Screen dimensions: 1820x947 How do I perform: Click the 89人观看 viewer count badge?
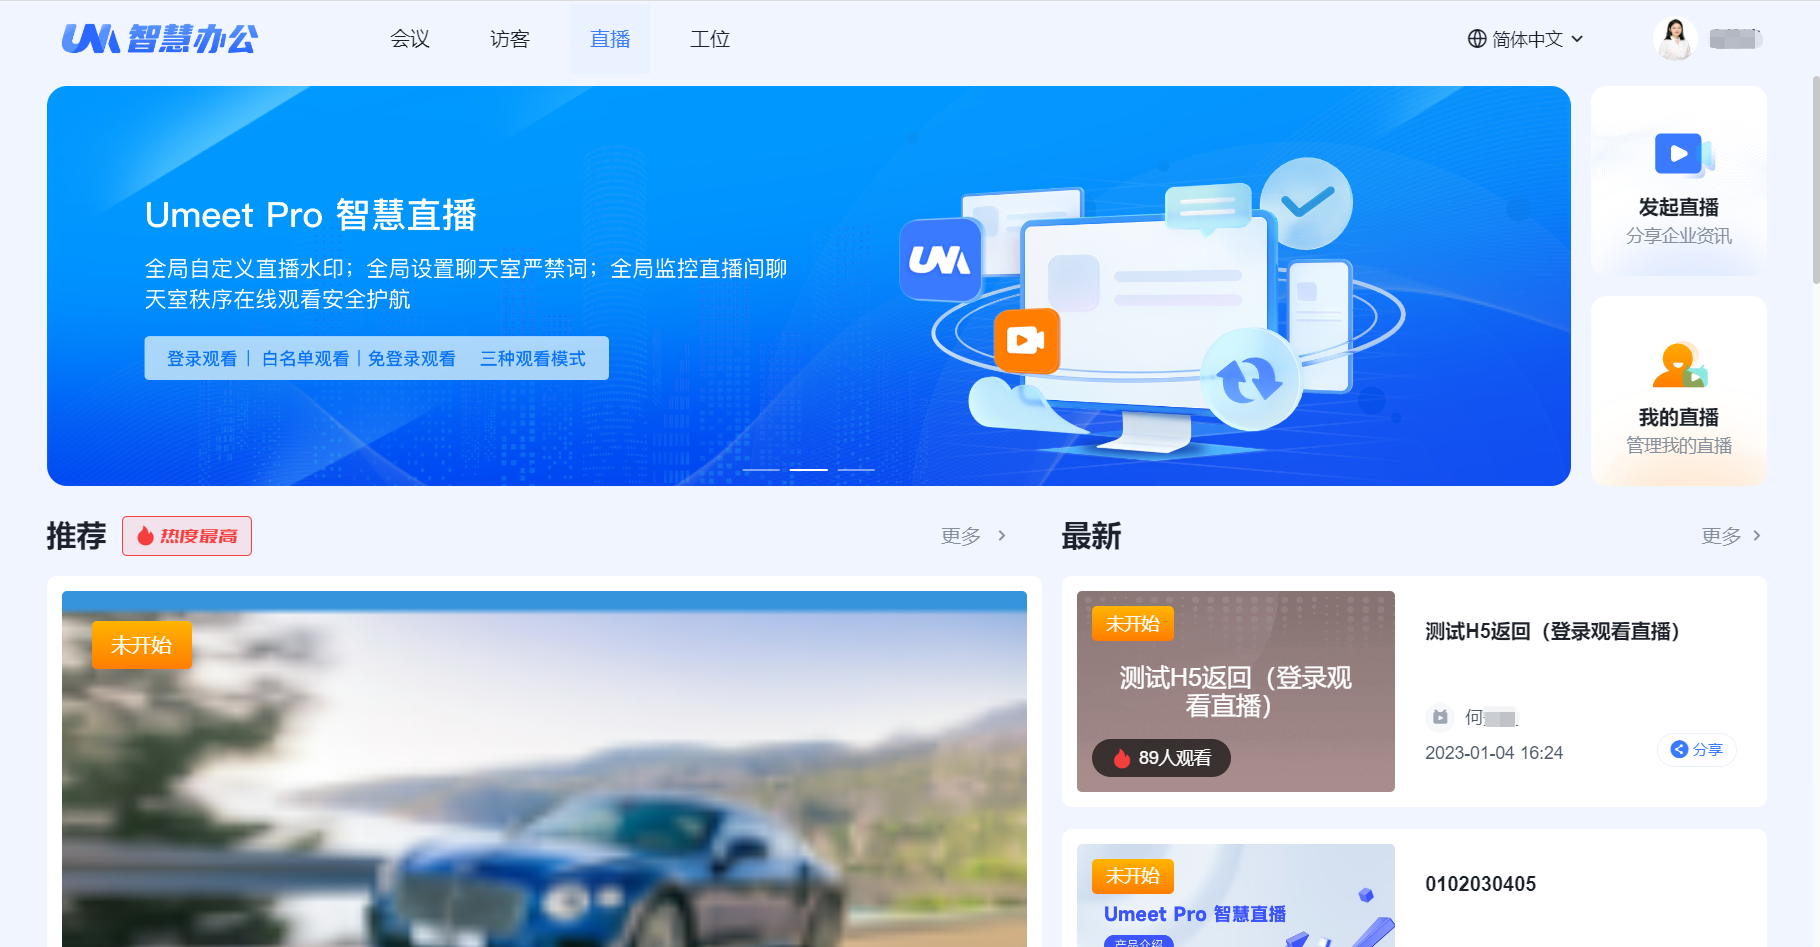1161,758
